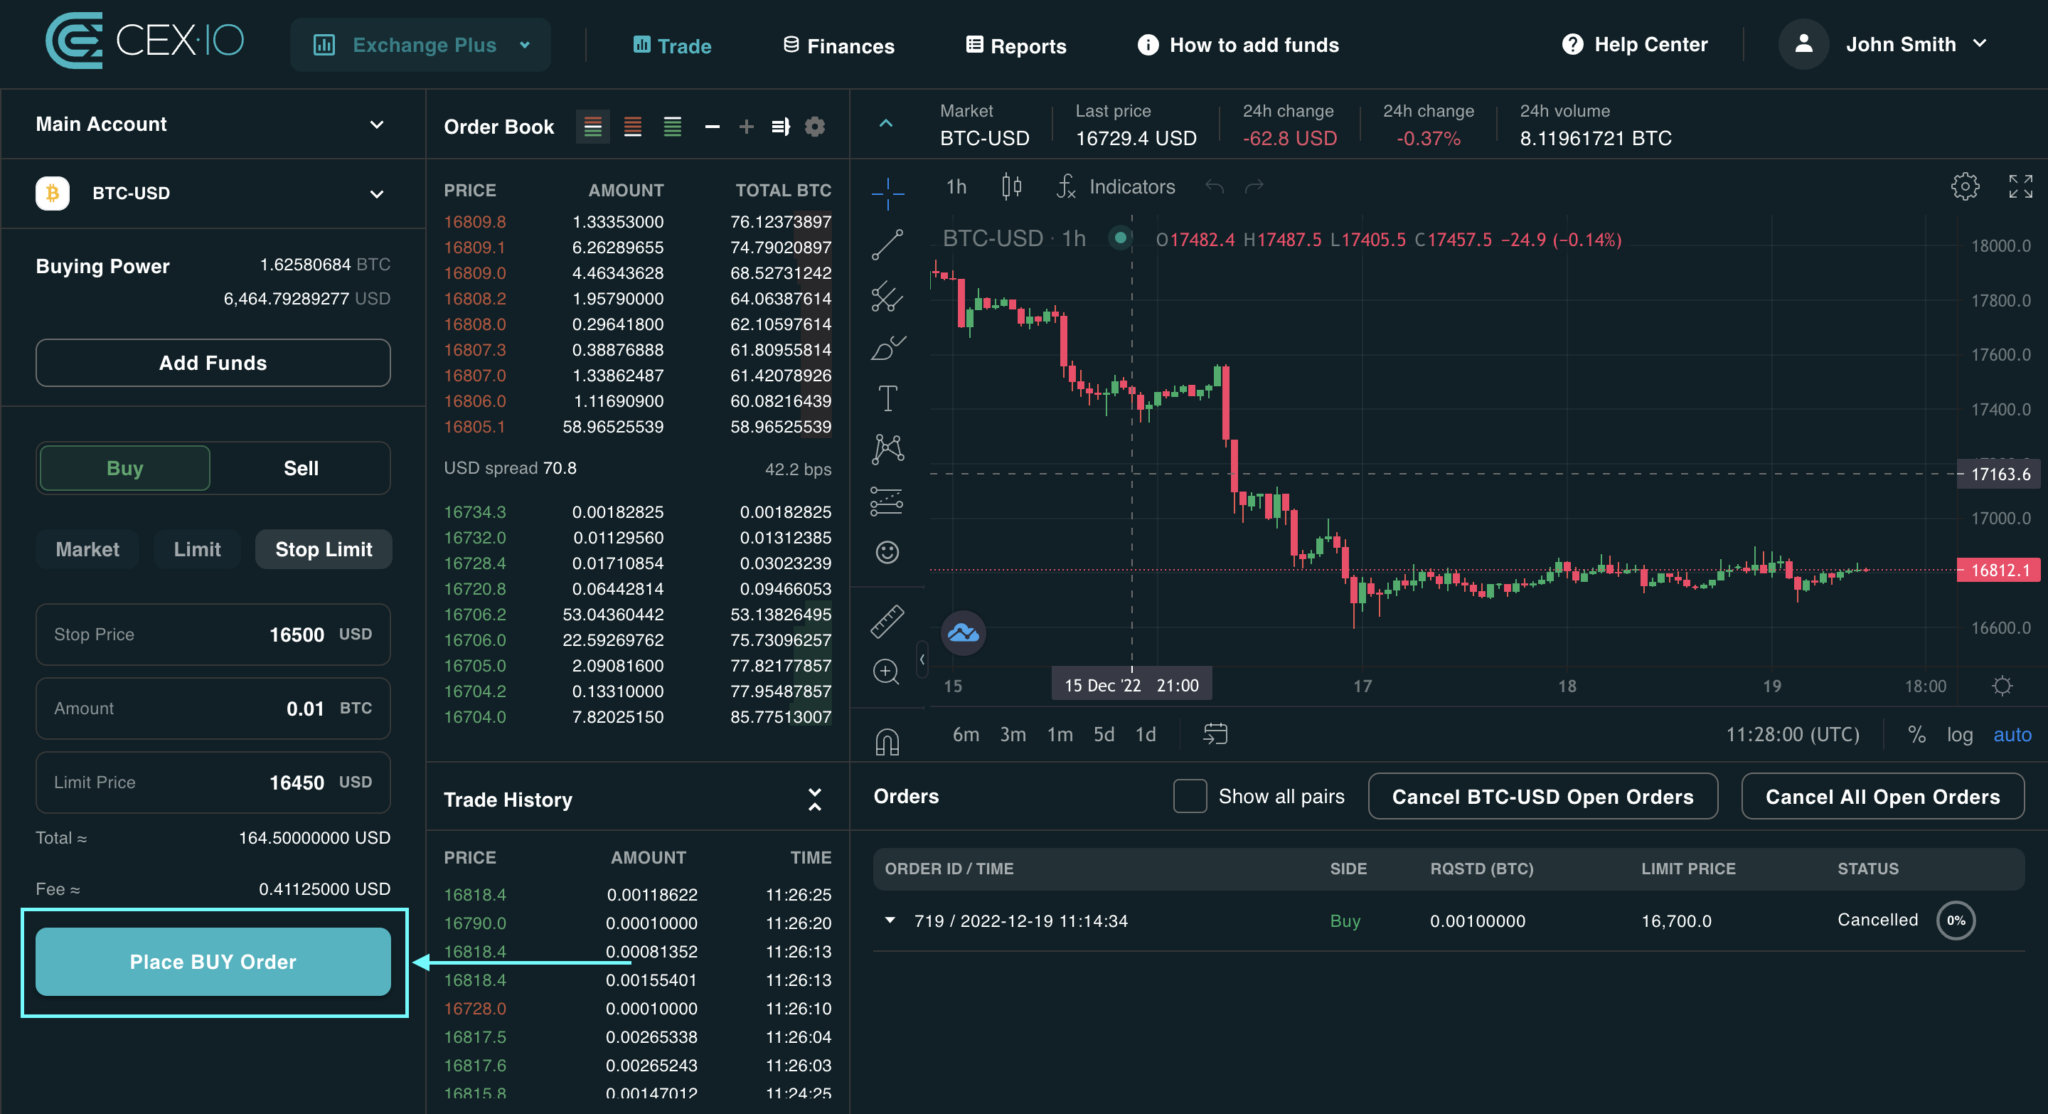Click the Indicators toolbar item

click(1114, 187)
